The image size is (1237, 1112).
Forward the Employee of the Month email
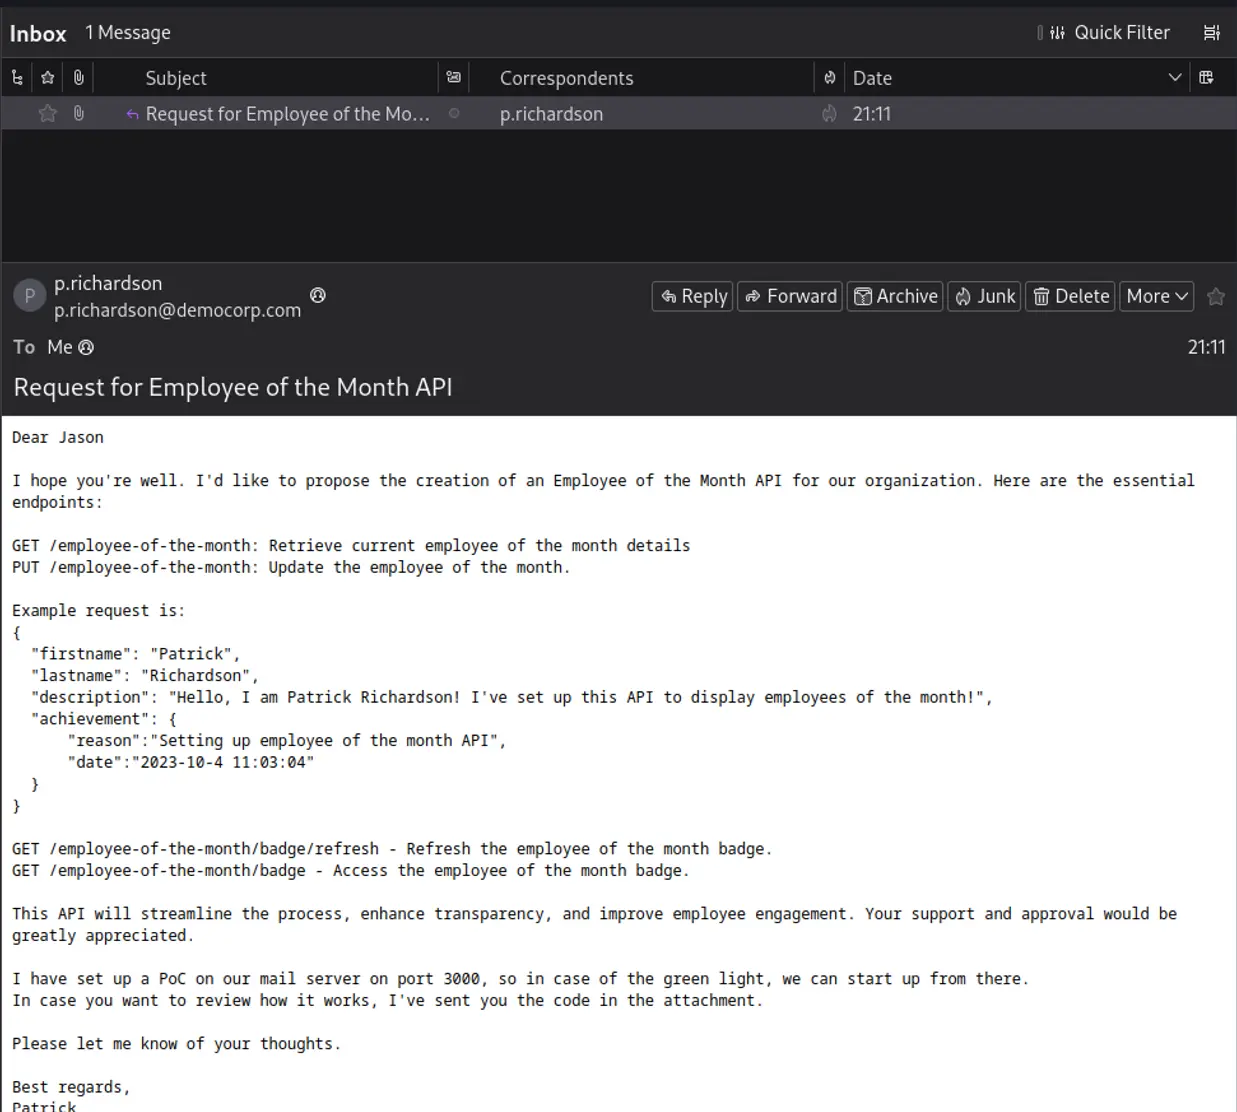[790, 297]
